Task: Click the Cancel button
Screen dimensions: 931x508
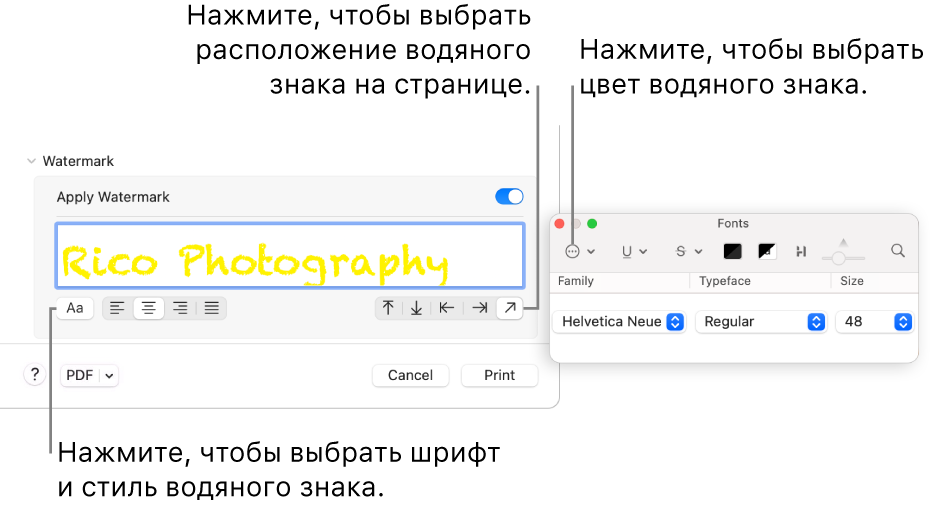Action: [x=410, y=375]
